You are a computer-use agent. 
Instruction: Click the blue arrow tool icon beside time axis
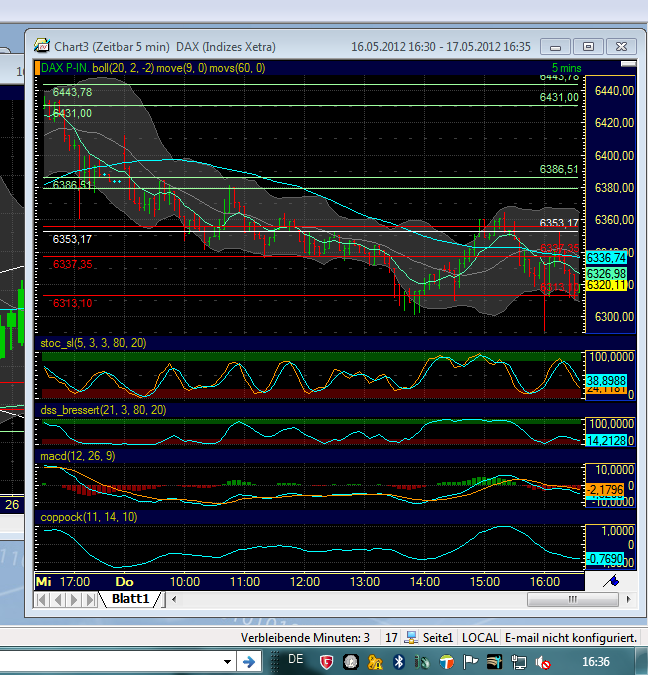coord(611,581)
